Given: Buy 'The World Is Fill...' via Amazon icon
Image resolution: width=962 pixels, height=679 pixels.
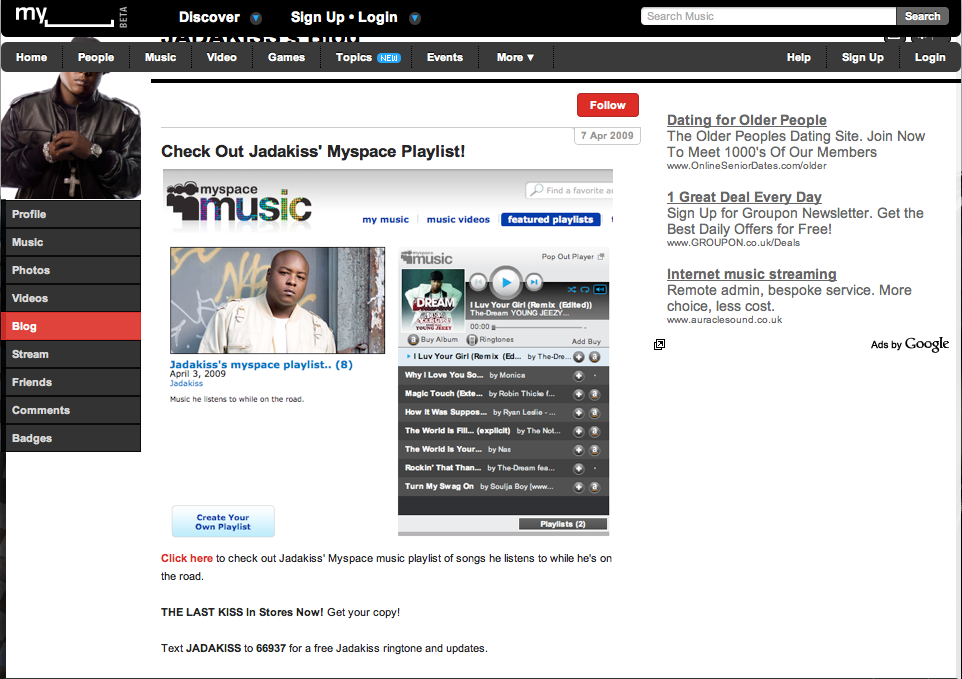Looking at the screenshot, I should (x=595, y=432).
